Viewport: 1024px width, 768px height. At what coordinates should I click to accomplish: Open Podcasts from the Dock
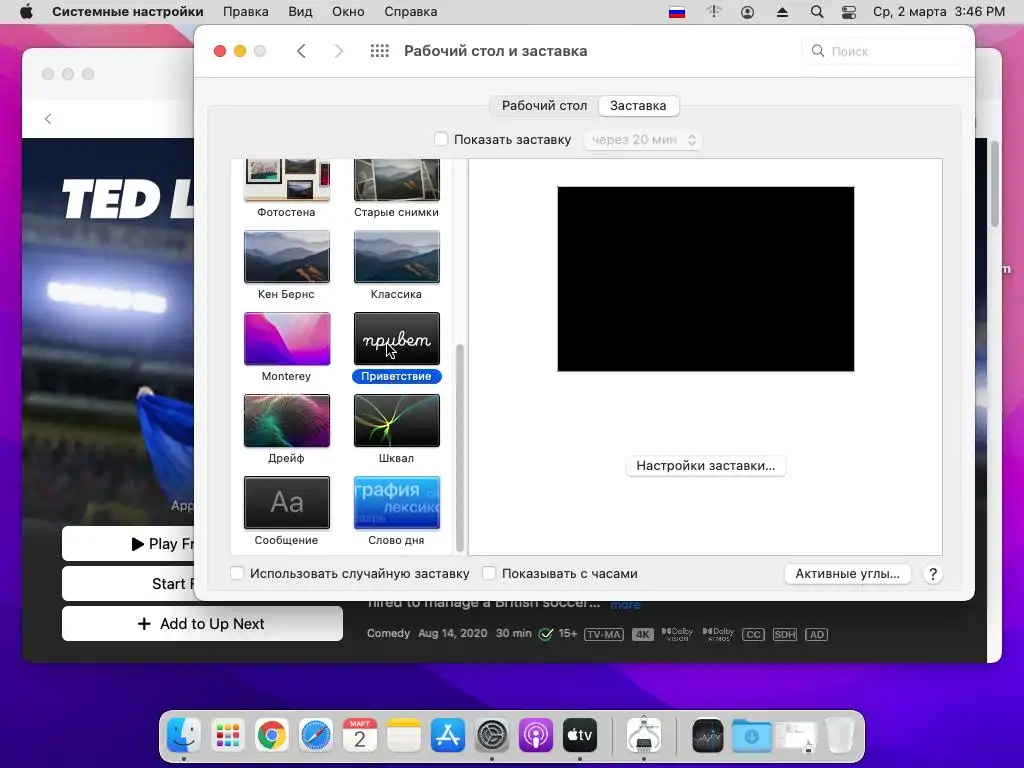click(x=536, y=736)
